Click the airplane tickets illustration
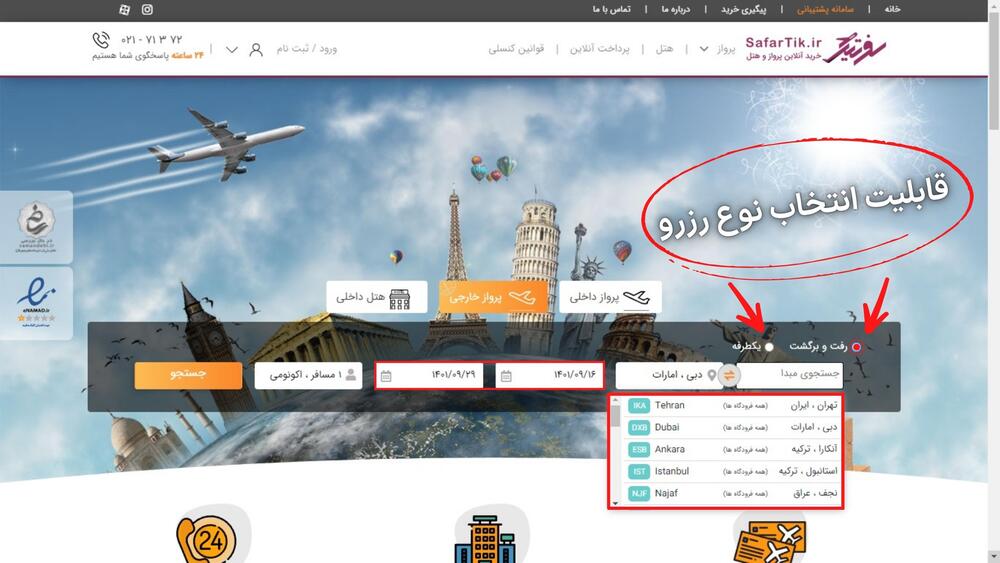1000x563 pixels. (771, 542)
